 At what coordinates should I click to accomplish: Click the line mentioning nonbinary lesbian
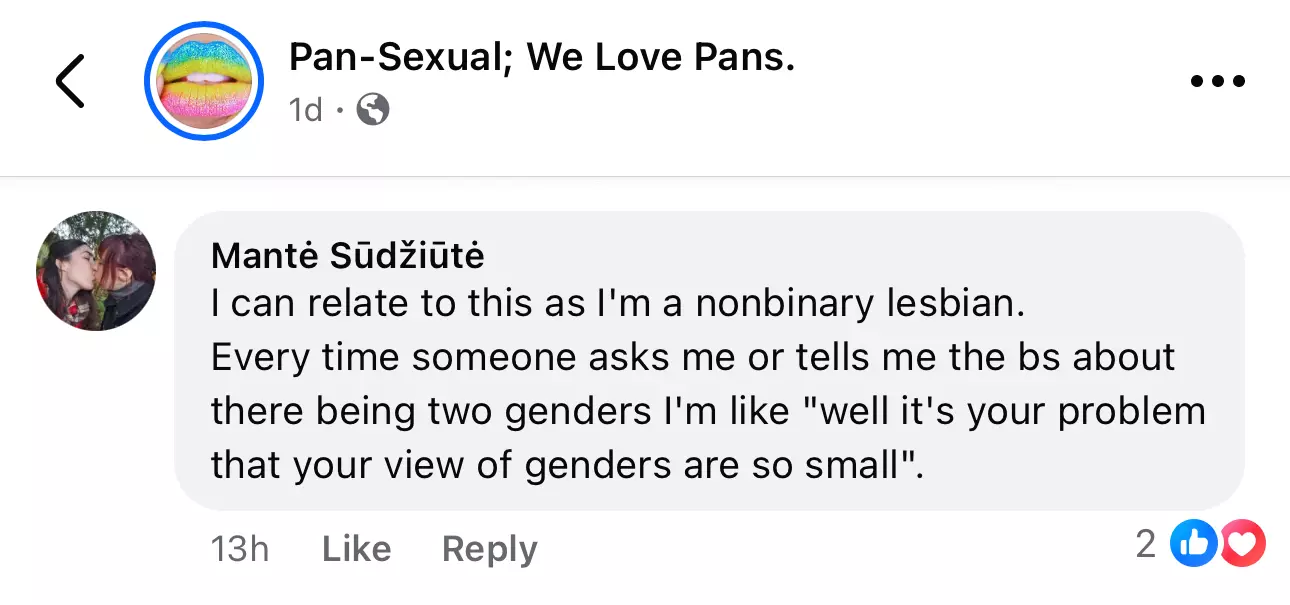(618, 304)
